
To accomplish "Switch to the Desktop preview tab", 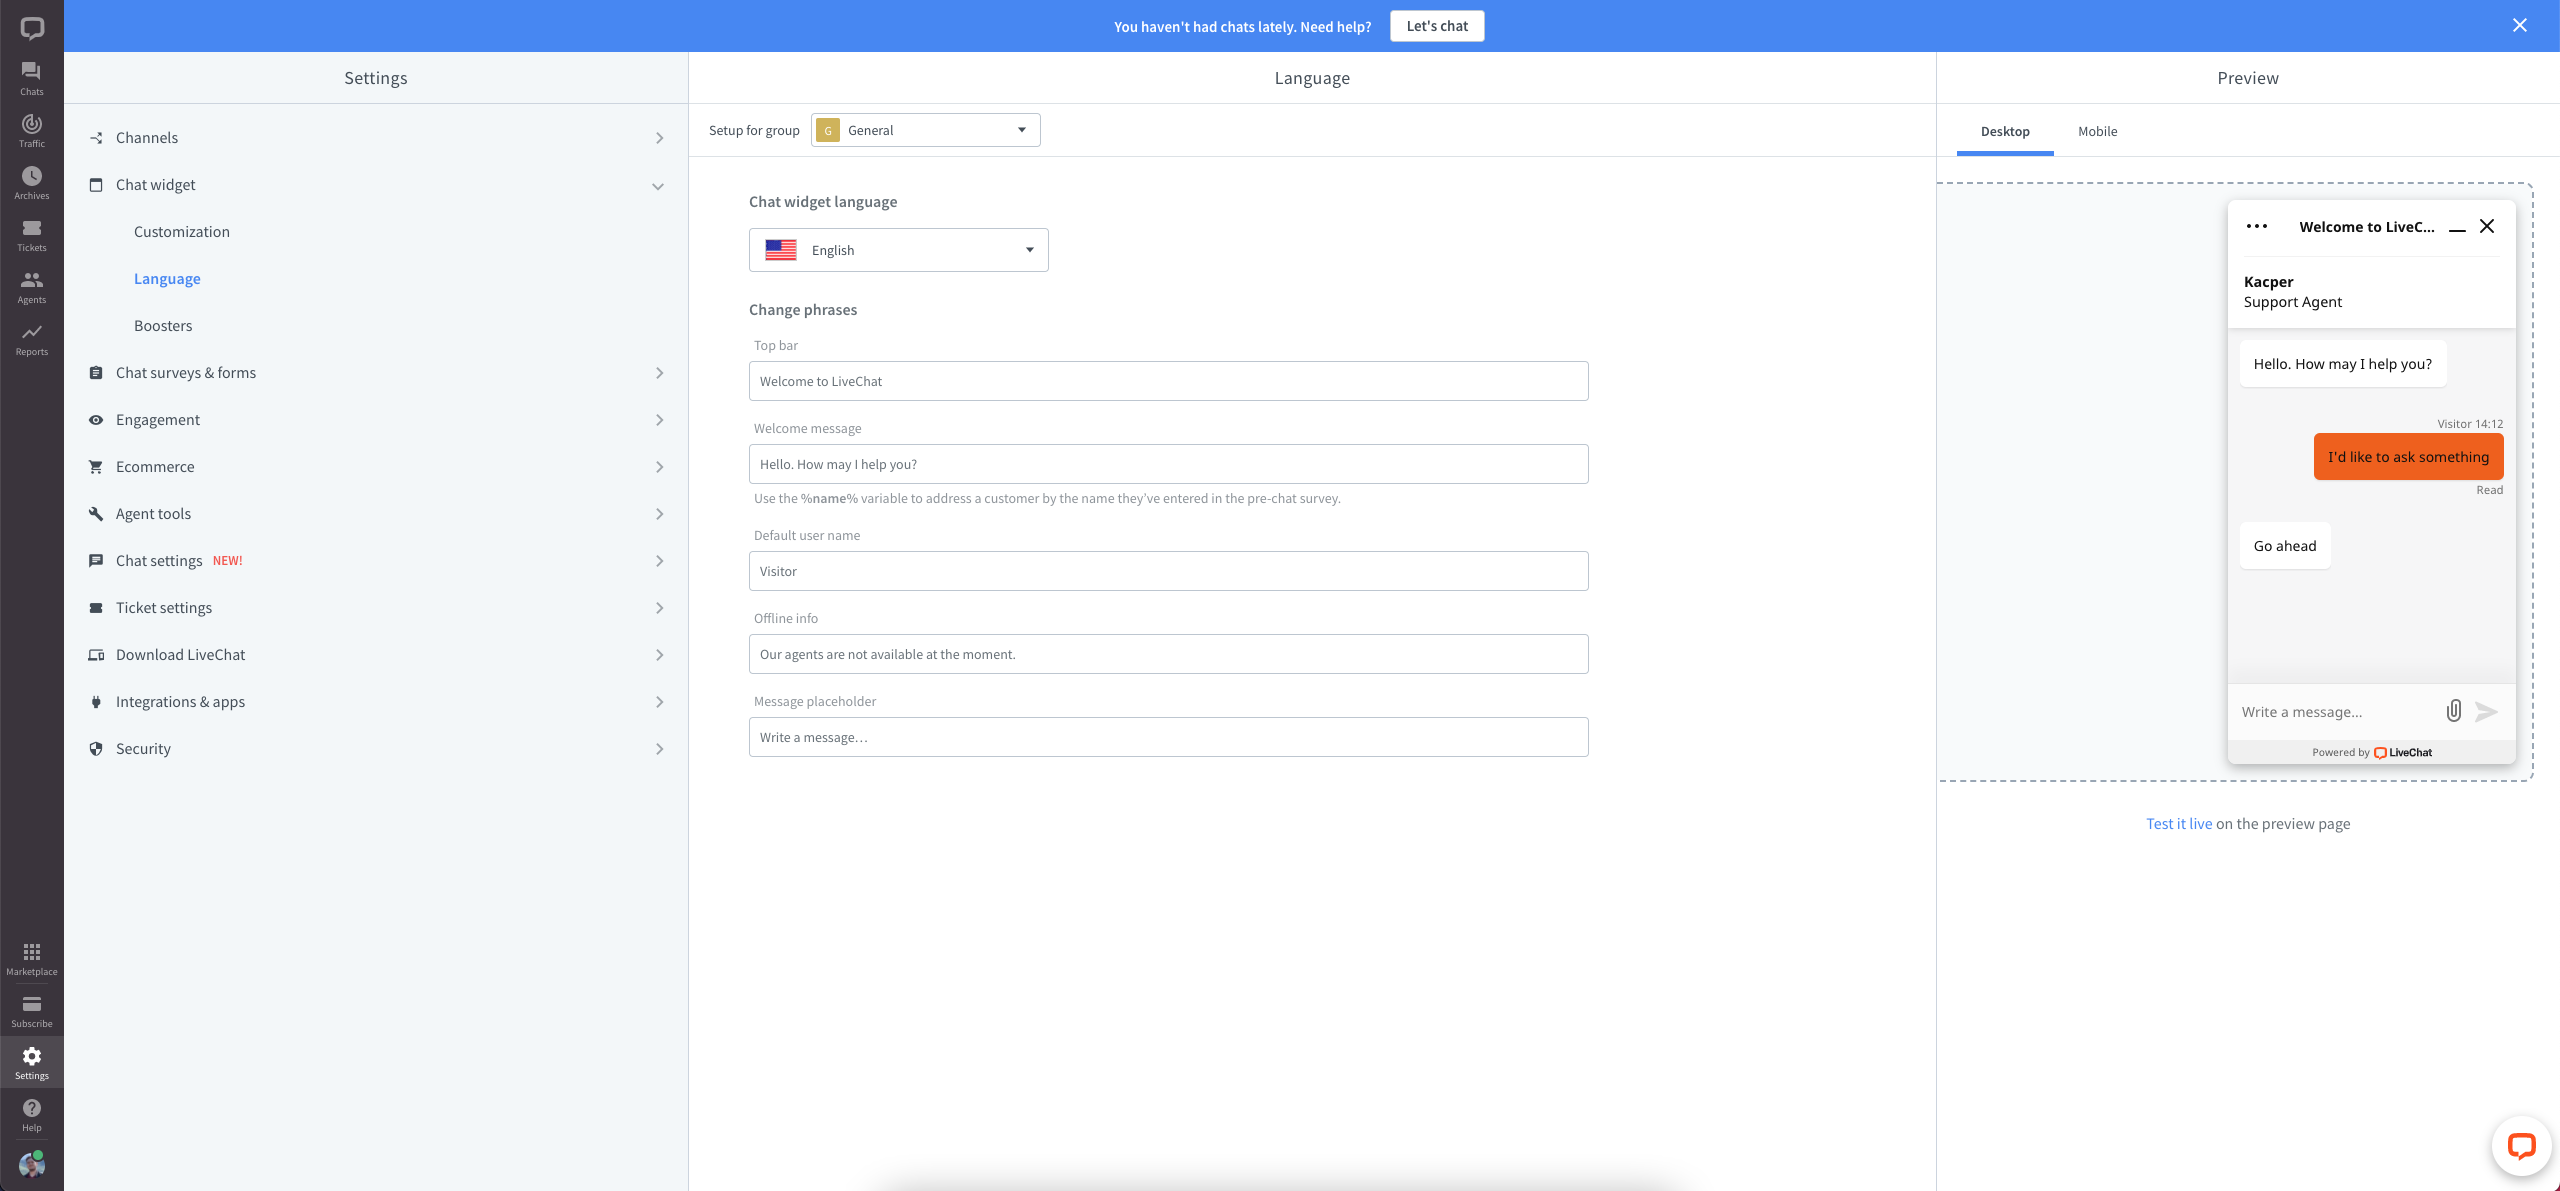I will click(2005, 132).
